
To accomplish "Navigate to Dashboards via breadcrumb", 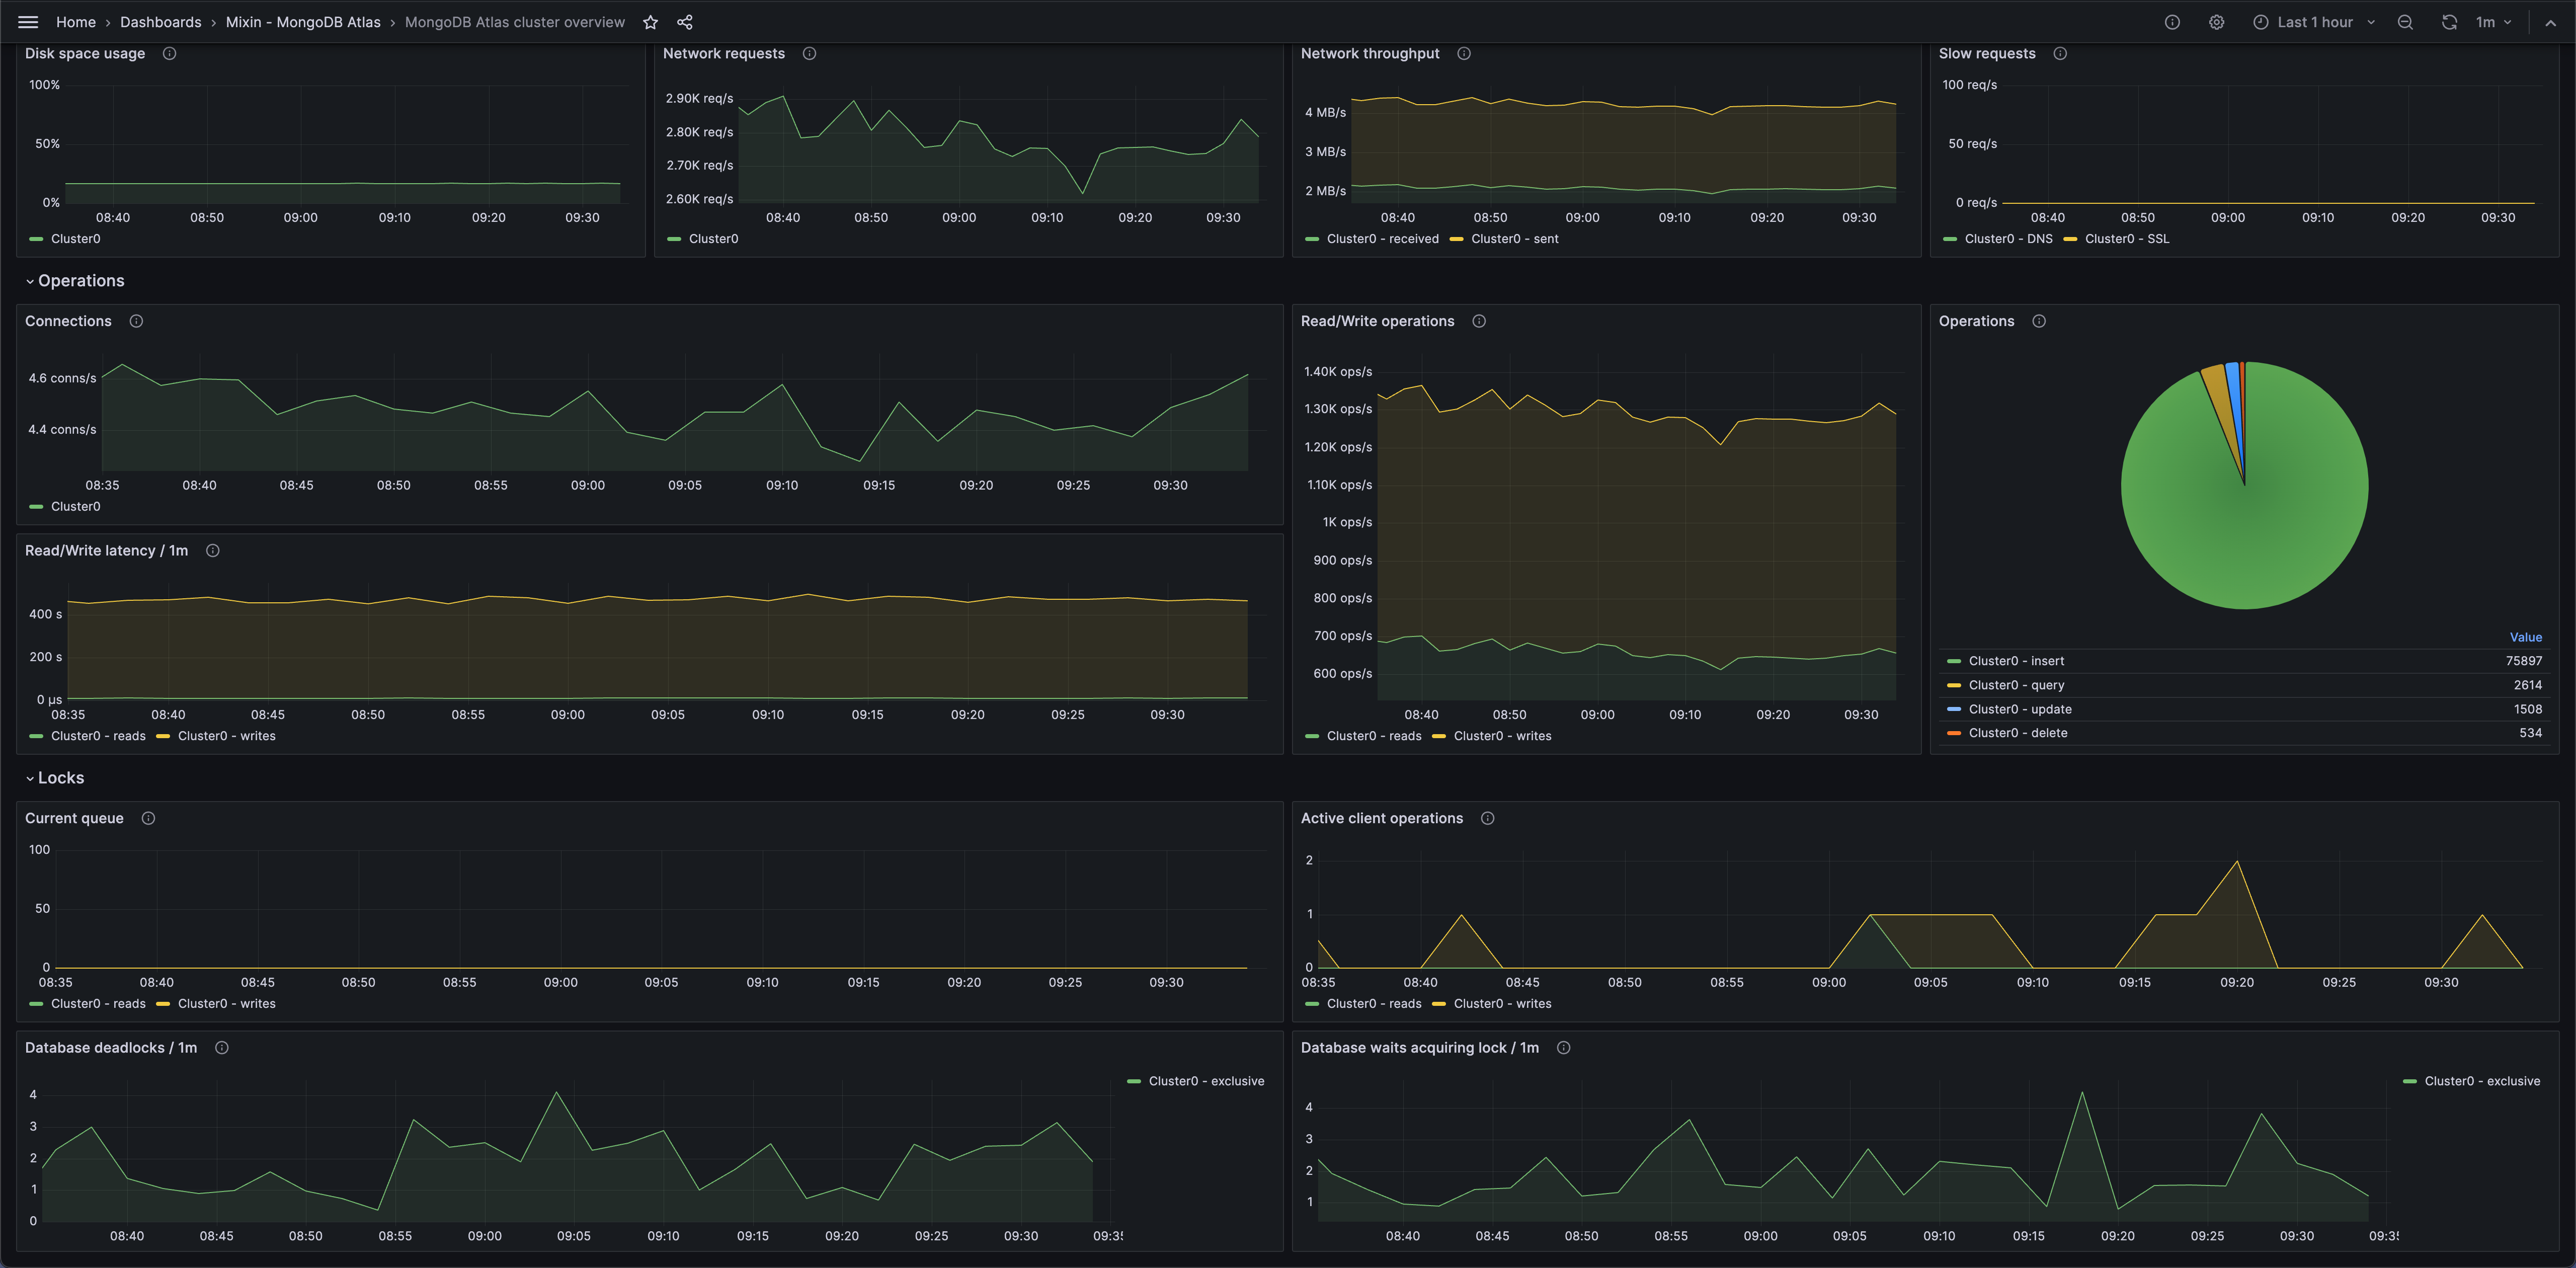I will click(x=160, y=21).
